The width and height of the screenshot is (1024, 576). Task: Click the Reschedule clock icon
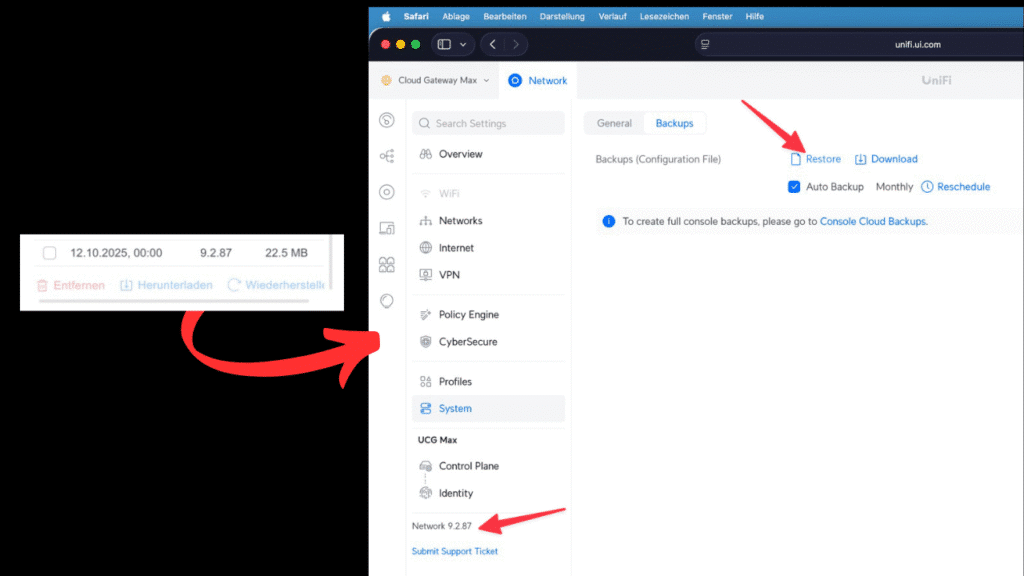pyautogui.click(x=927, y=187)
